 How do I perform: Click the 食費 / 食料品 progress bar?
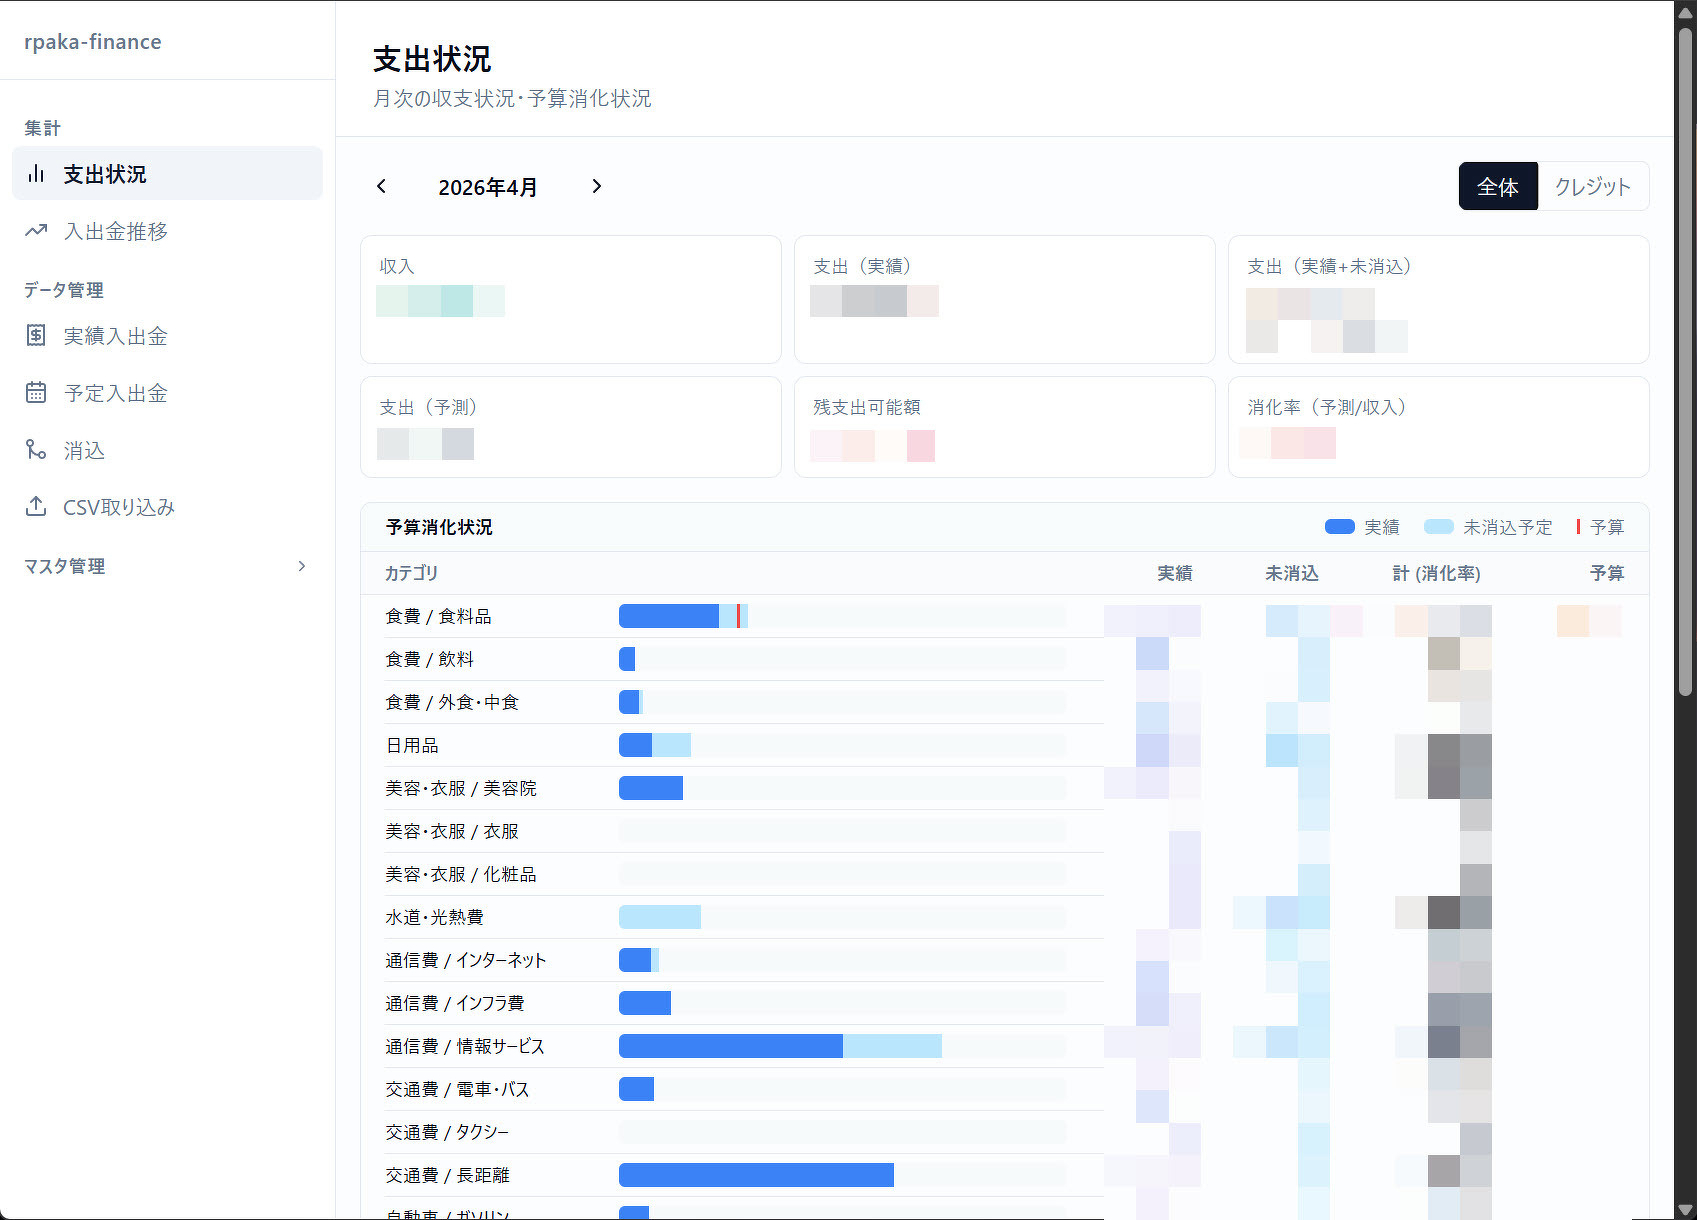842,616
